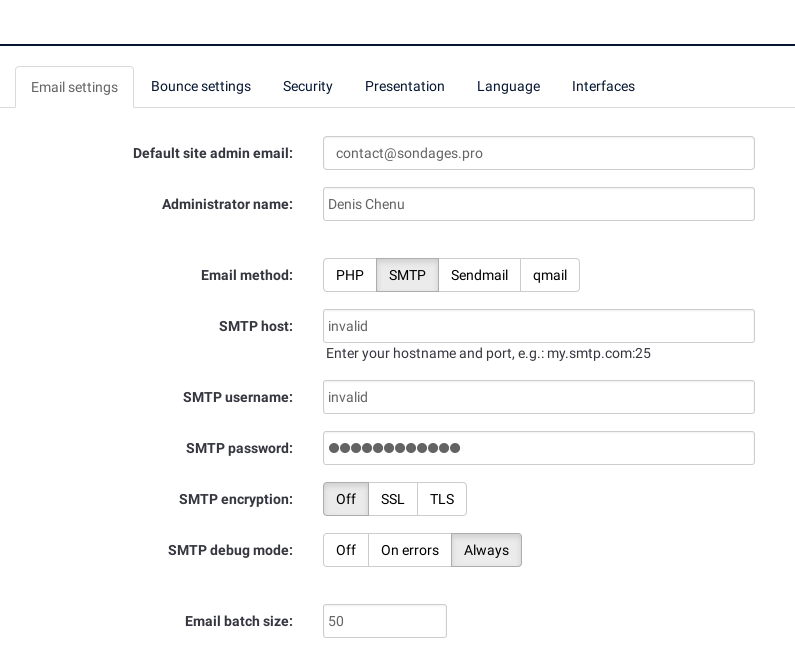Open the Interfaces tab
This screenshot has width=795, height=668.
tap(603, 86)
